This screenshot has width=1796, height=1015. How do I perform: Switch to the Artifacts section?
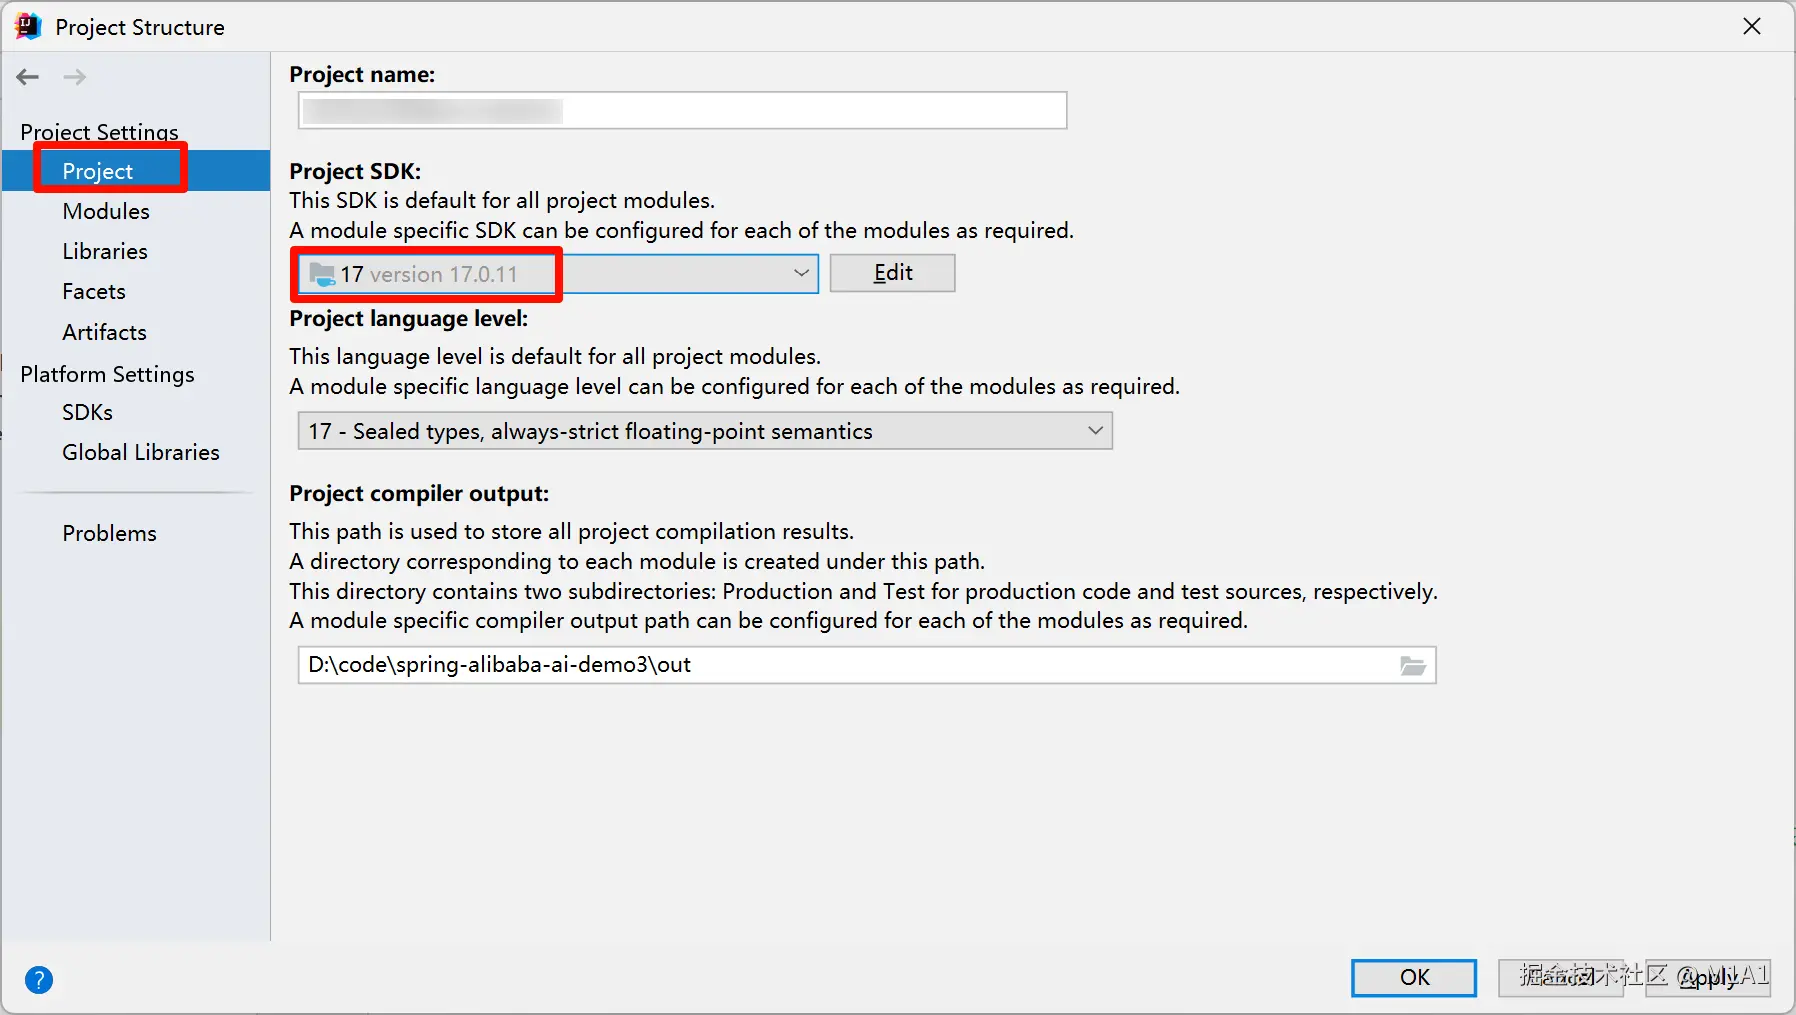[x=104, y=332]
